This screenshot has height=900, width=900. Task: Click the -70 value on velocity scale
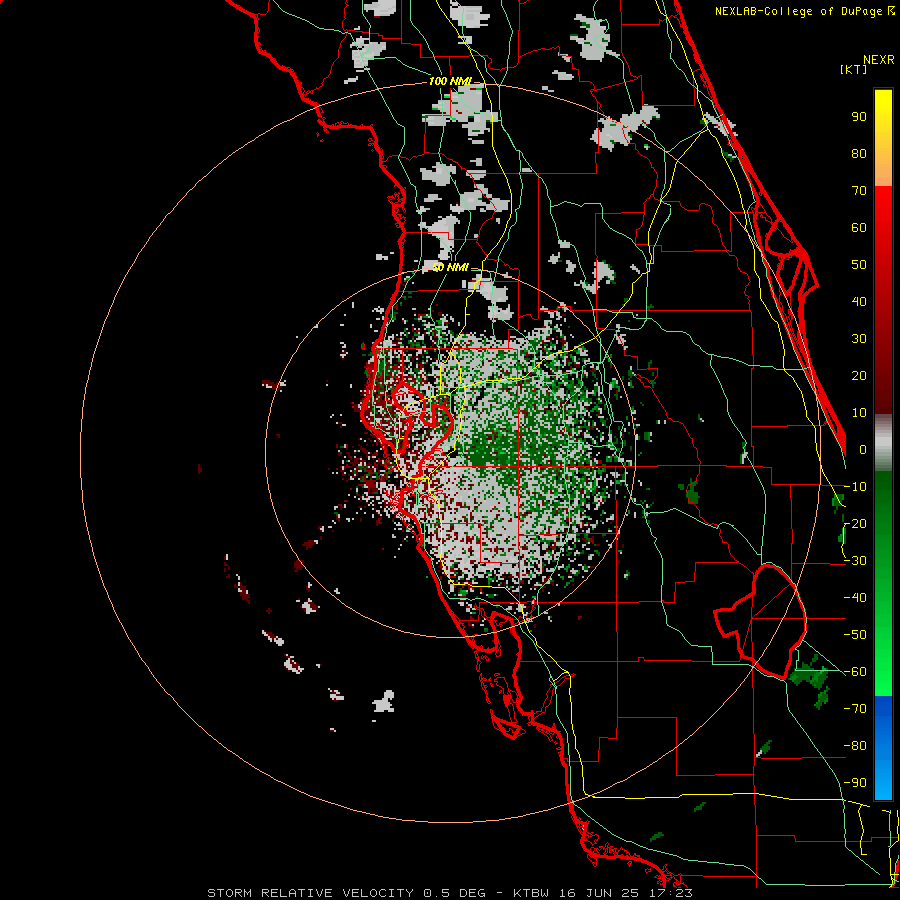click(x=855, y=709)
